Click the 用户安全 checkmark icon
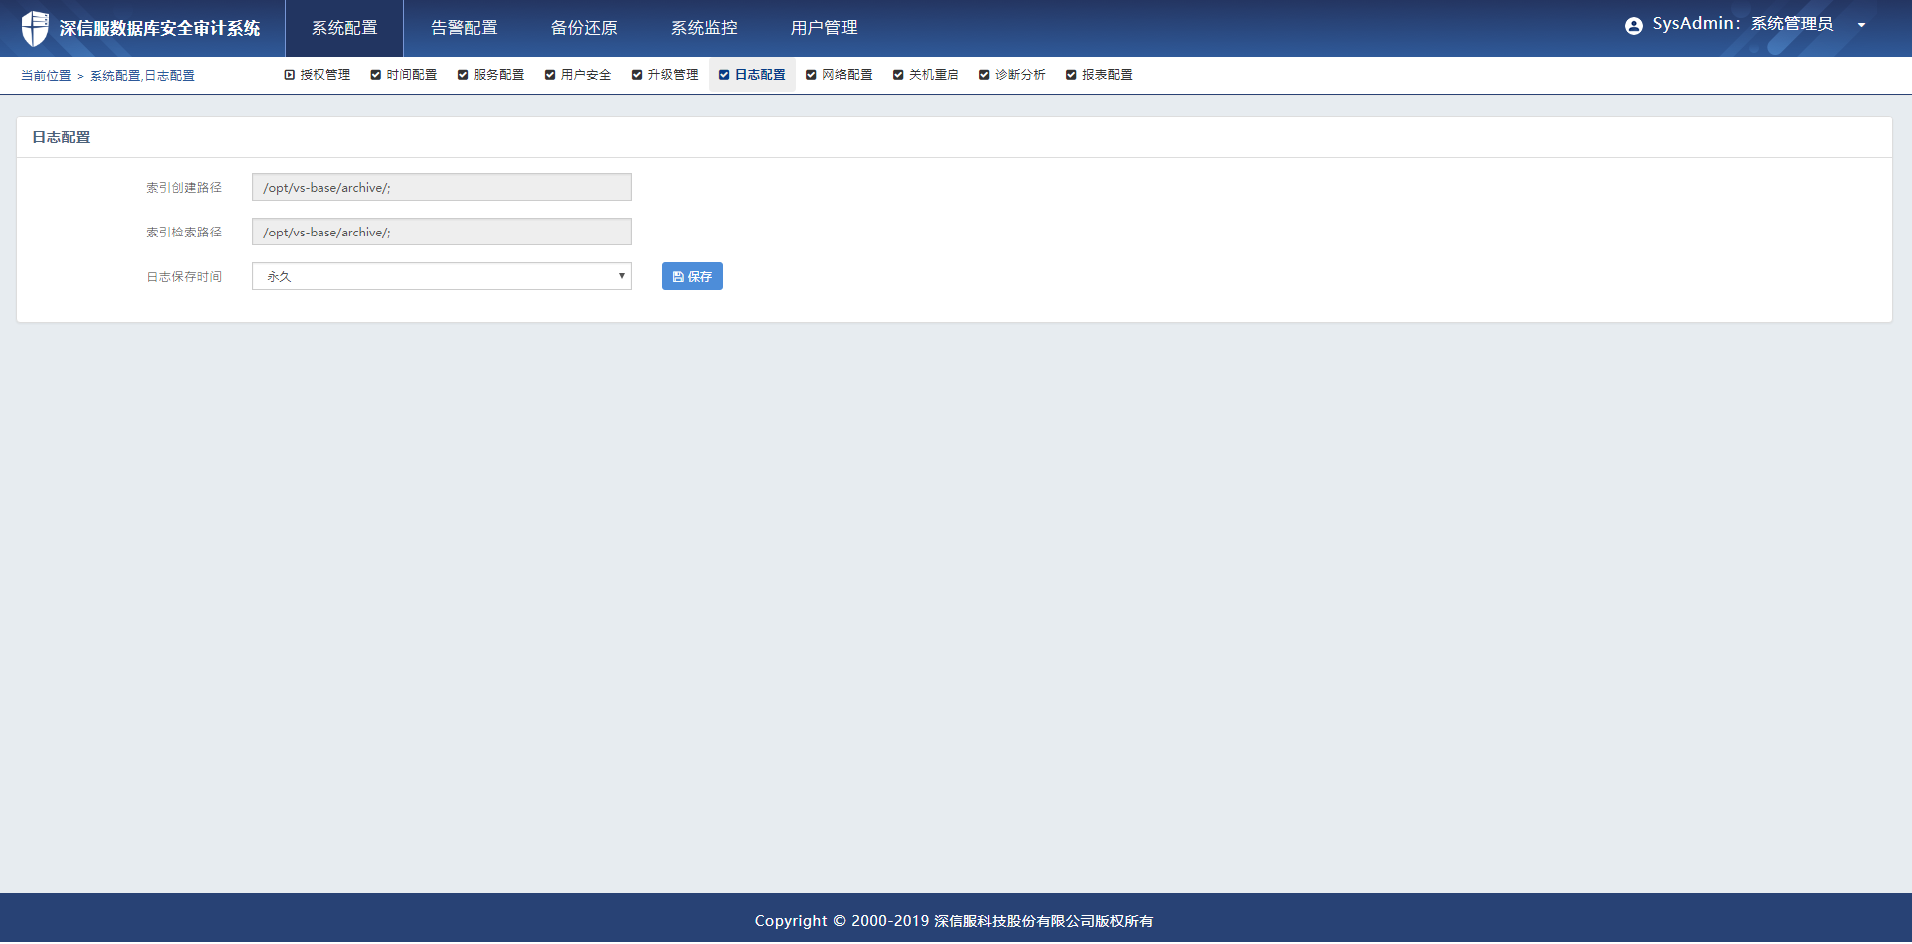This screenshot has height=944, width=1912. click(550, 75)
